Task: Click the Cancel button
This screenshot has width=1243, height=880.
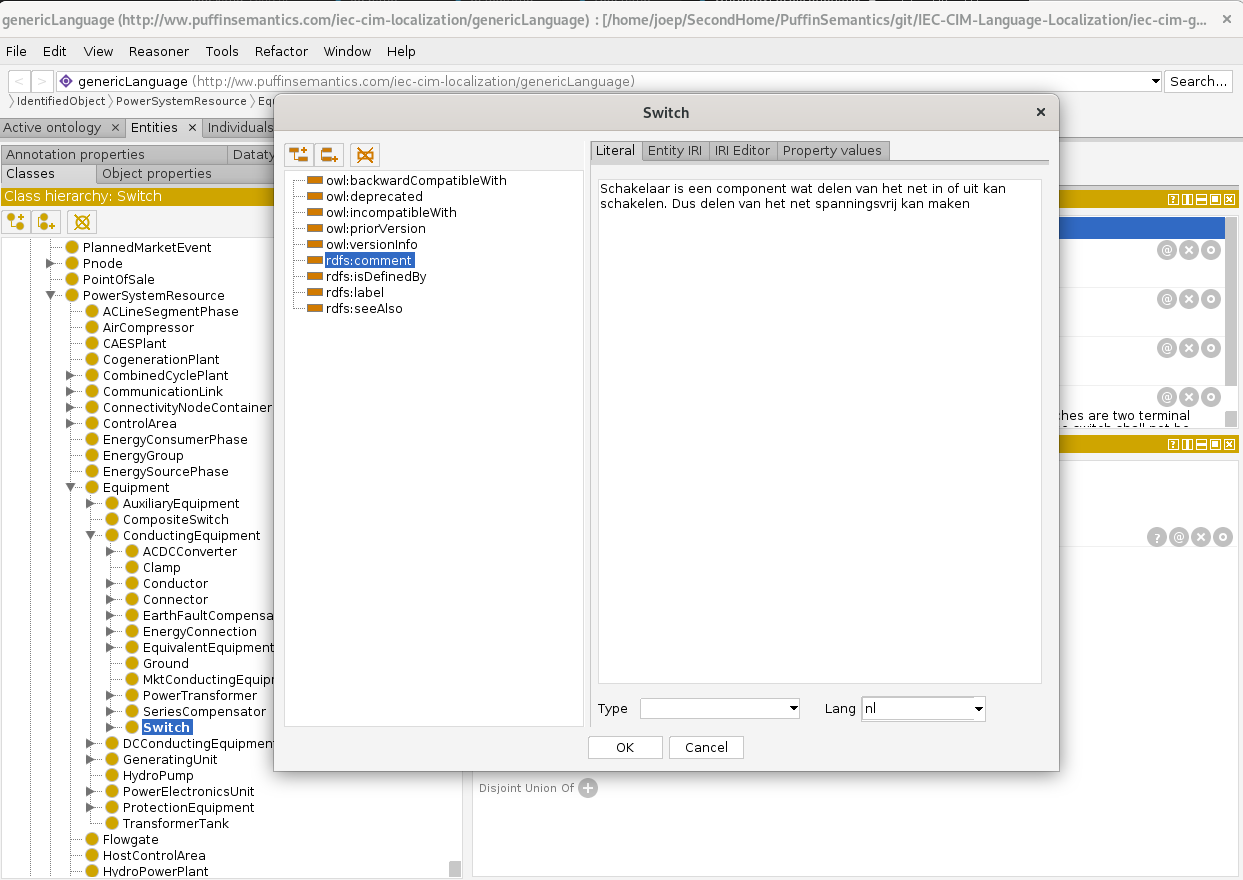Action: (706, 748)
